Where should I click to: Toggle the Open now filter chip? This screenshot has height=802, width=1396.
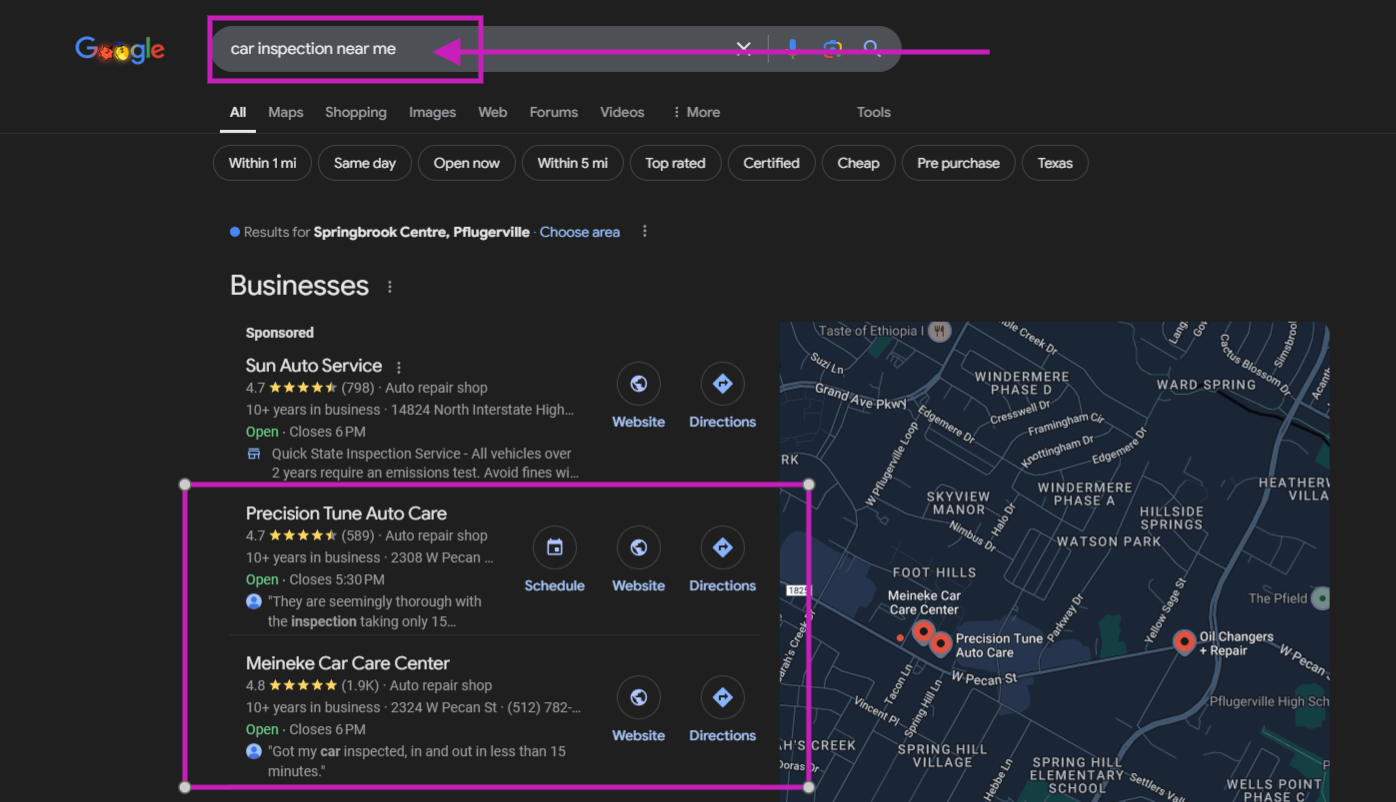coord(466,163)
